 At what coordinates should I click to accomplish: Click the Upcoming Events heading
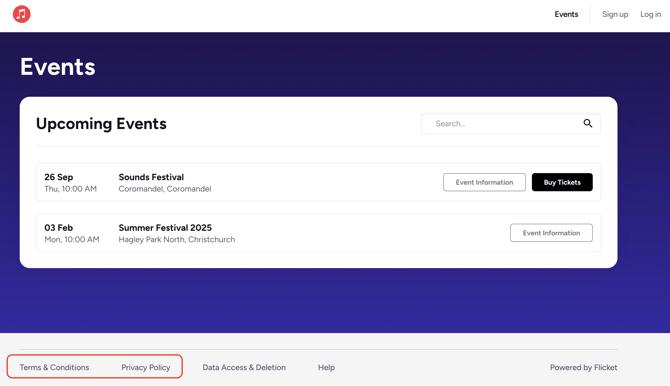point(101,124)
